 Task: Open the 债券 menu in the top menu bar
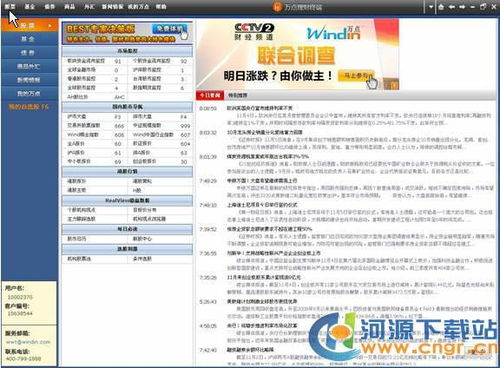[x=50, y=7]
